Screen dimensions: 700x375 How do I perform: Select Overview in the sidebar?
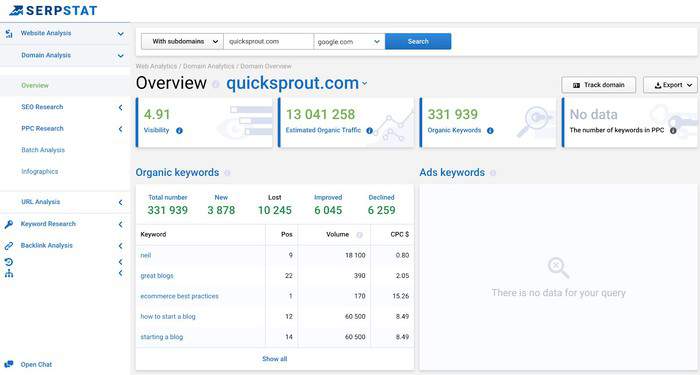coord(35,85)
